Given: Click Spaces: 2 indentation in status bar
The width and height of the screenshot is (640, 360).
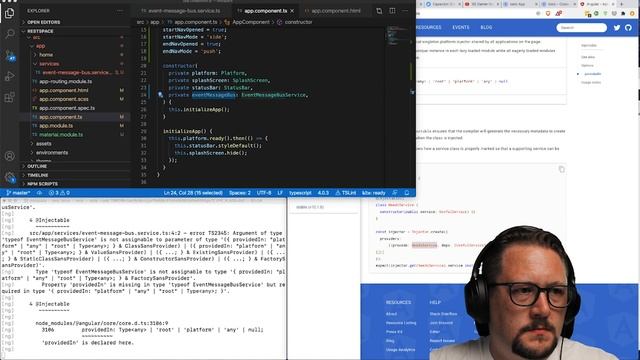Looking at the screenshot, I should pyautogui.click(x=240, y=193).
